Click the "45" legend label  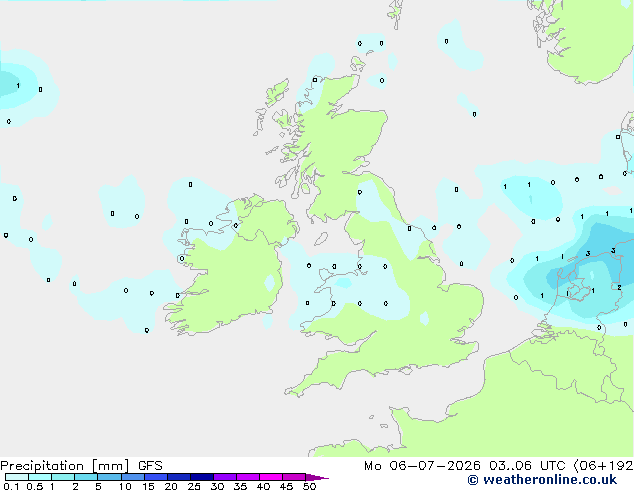click(286, 486)
